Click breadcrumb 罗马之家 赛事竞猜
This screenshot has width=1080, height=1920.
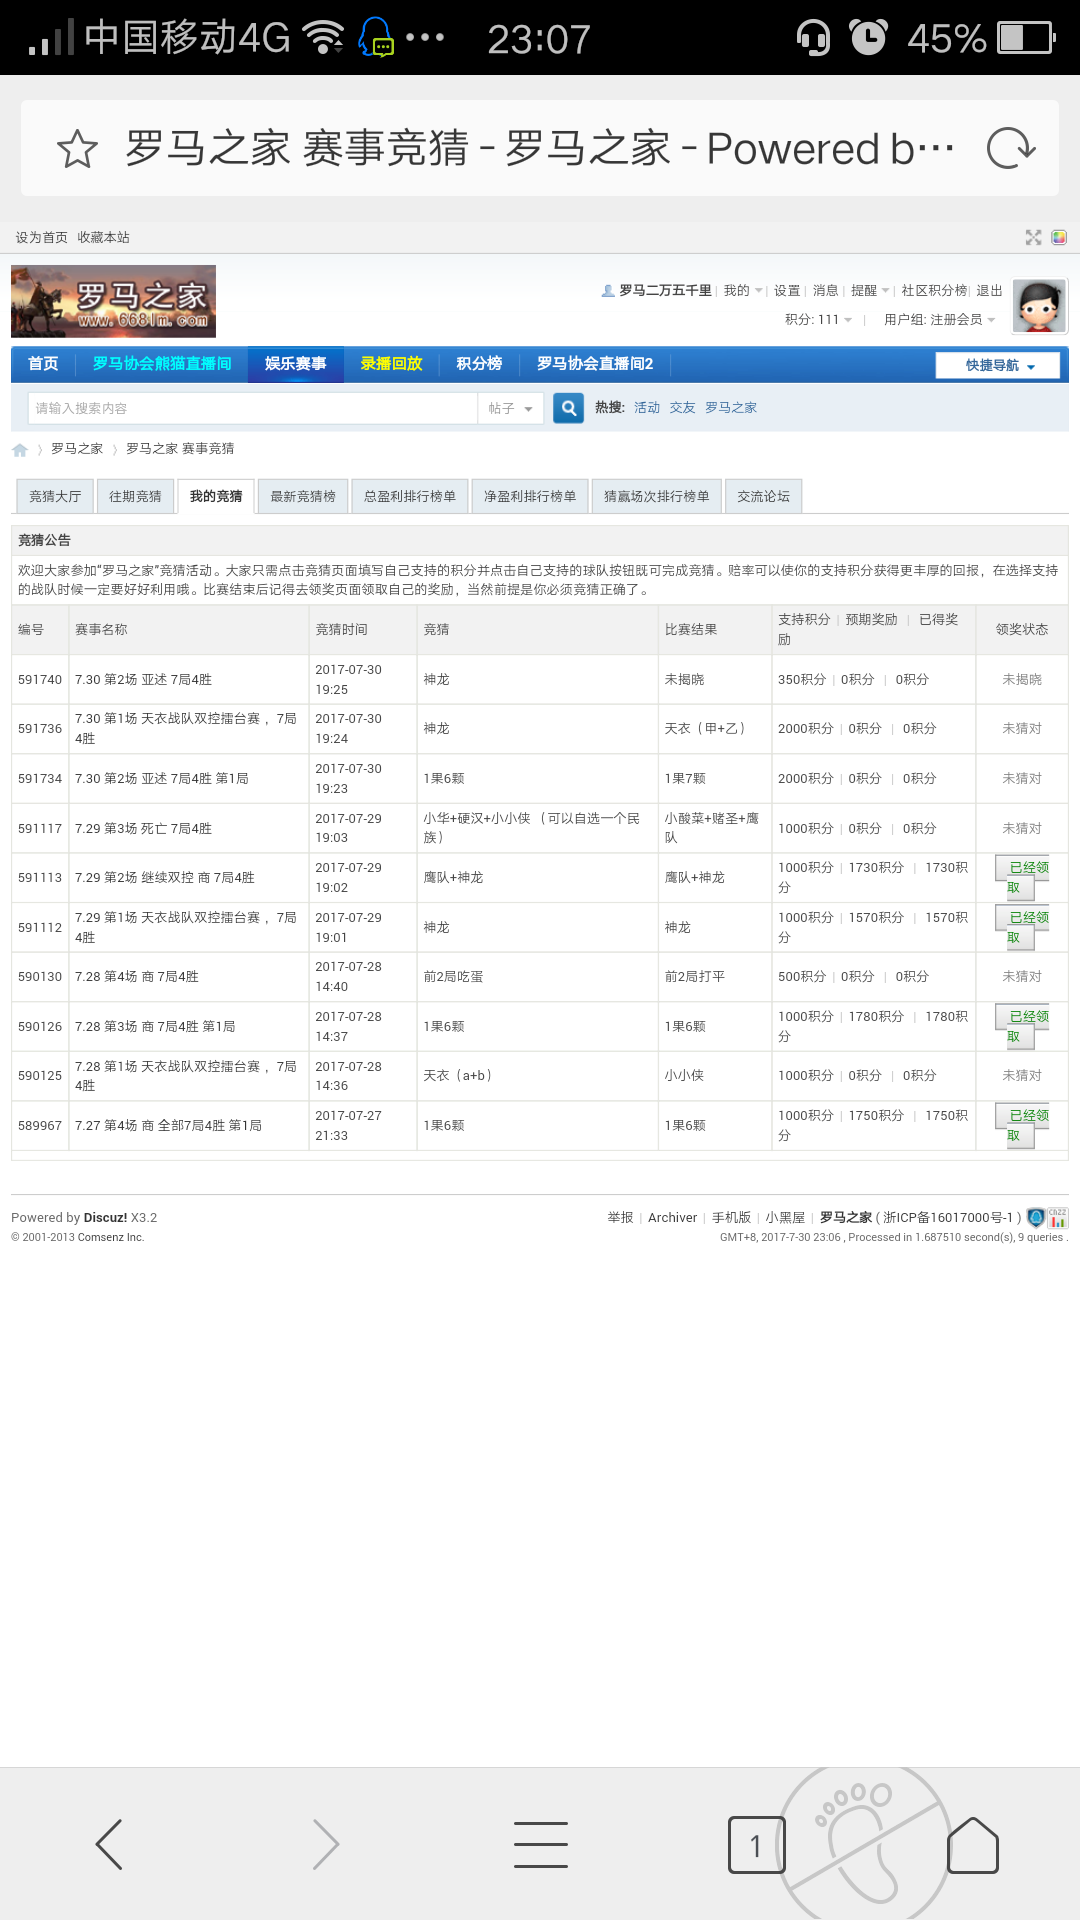coord(180,449)
